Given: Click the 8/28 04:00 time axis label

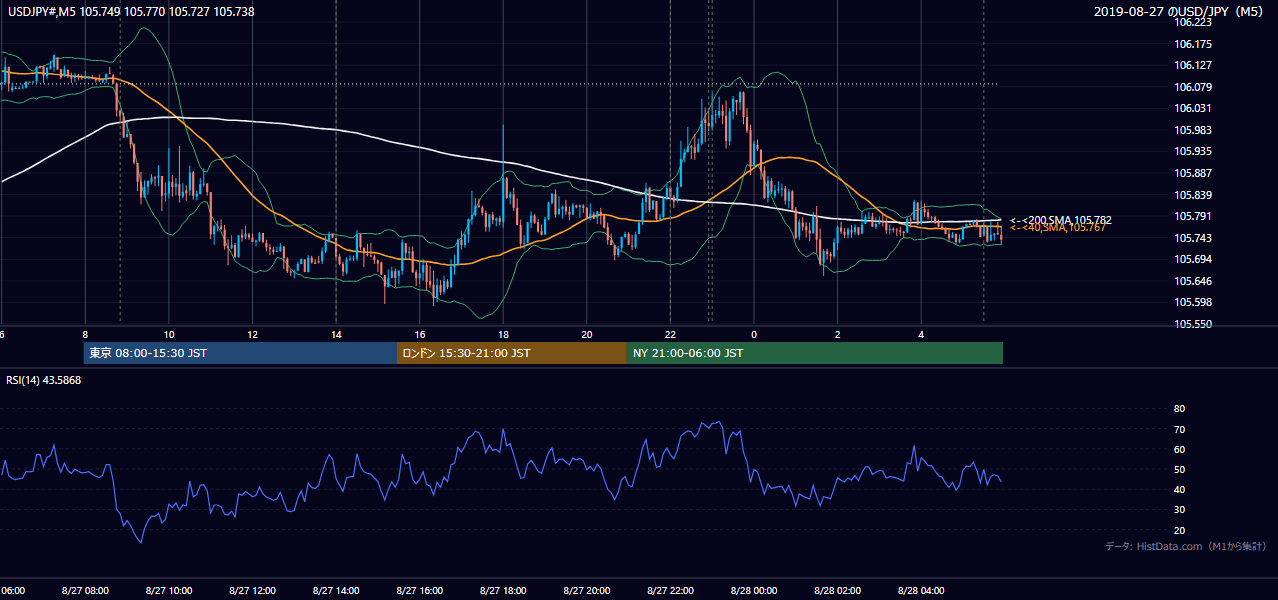Looking at the screenshot, I should (921, 591).
